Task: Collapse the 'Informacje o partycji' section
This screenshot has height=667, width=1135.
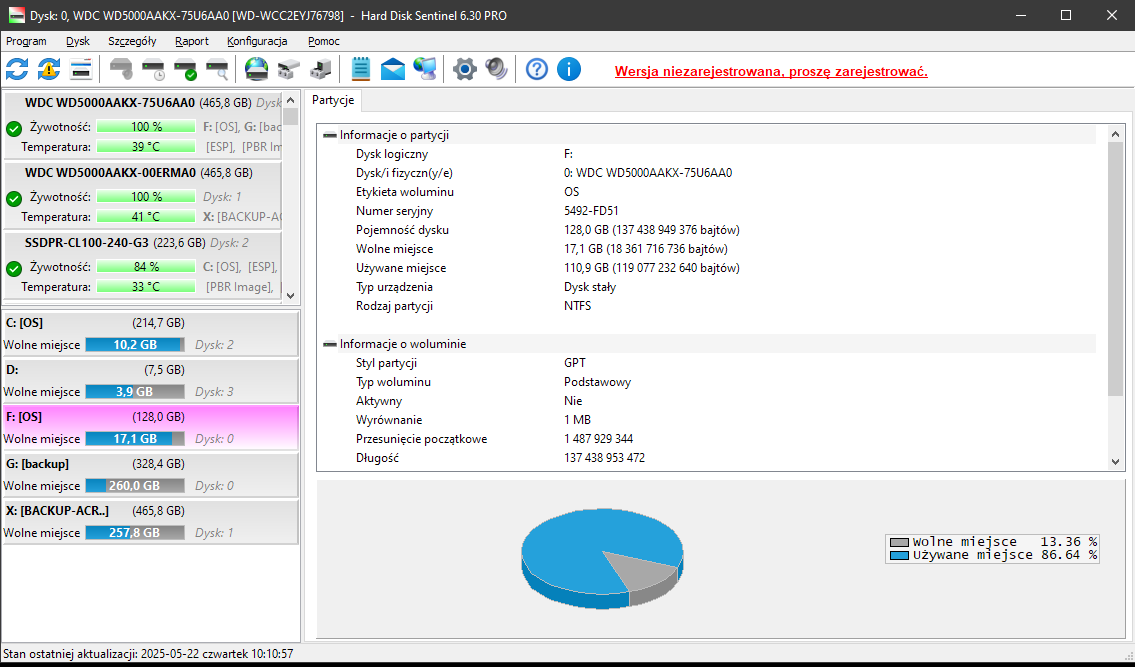Action: click(330, 135)
